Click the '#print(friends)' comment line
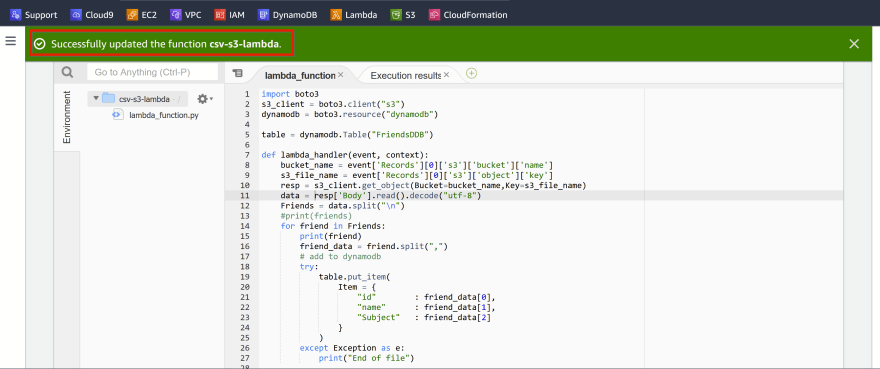The image size is (880, 369). point(317,216)
